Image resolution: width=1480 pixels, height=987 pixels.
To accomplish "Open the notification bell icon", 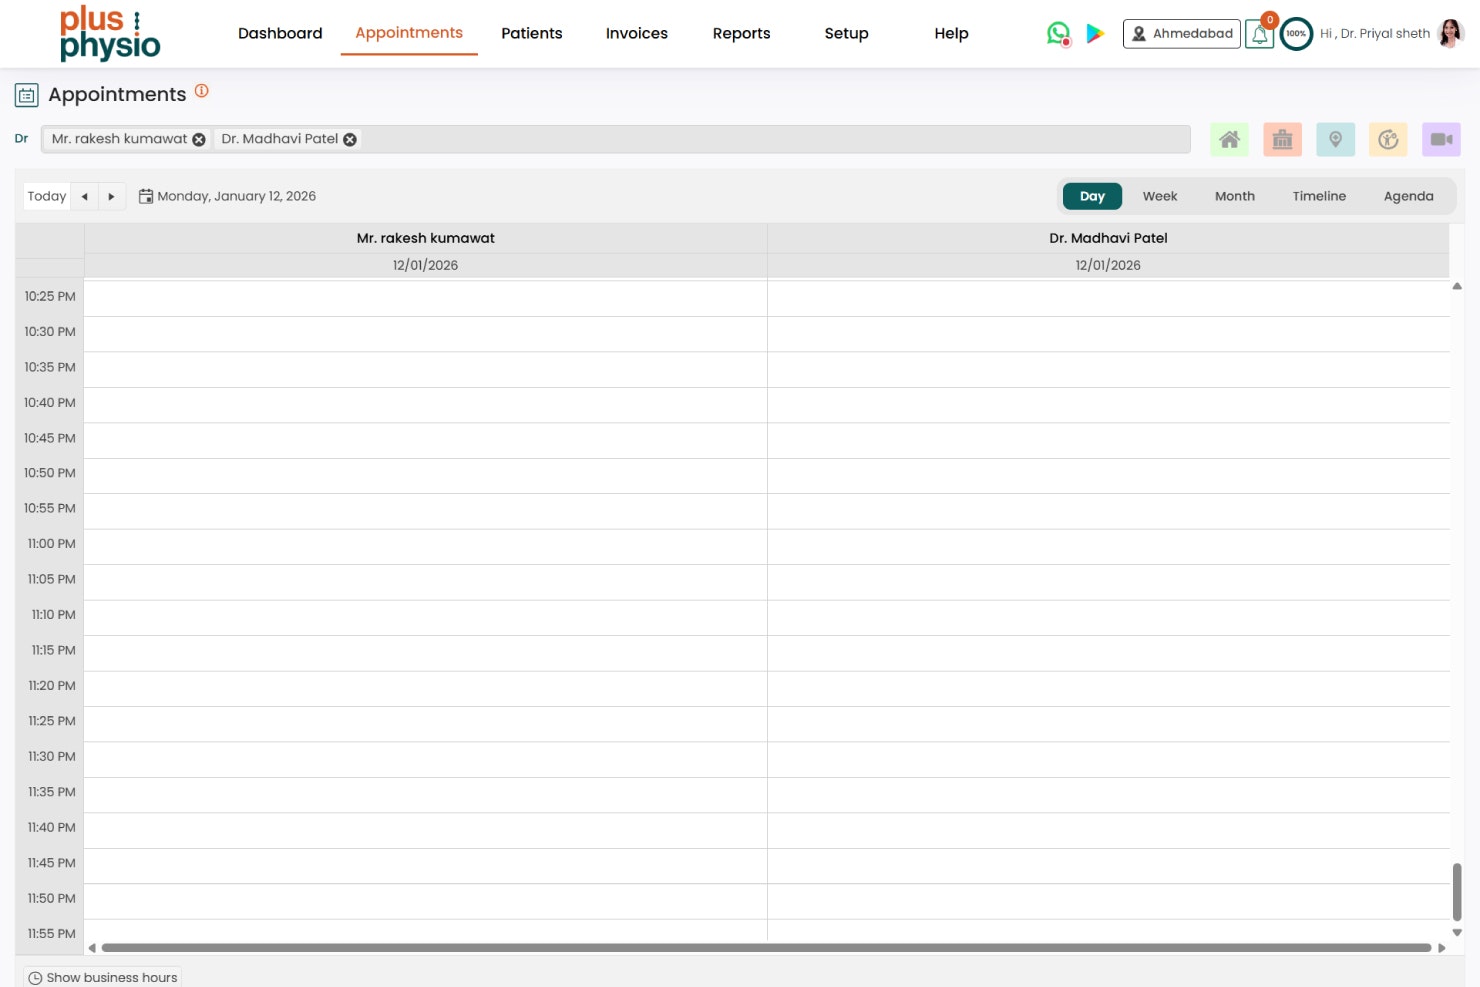I will pos(1259,33).
